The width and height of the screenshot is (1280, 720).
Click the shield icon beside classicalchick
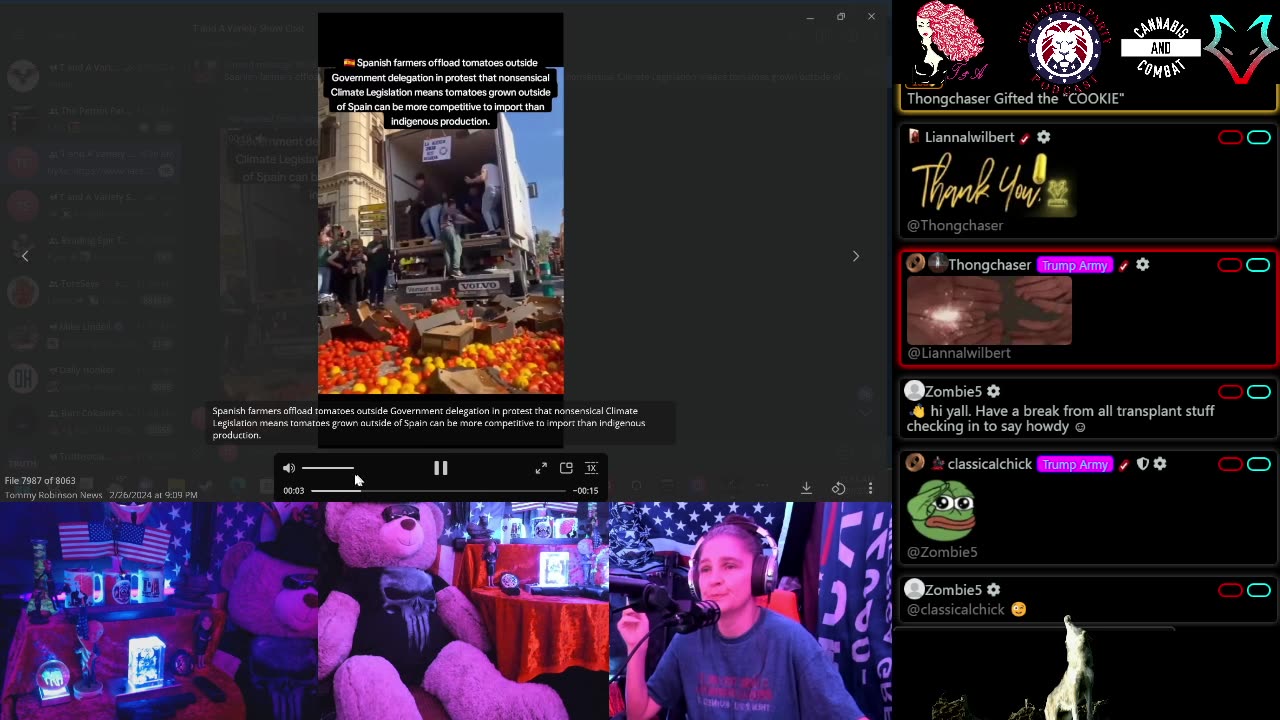[1142, 464]
